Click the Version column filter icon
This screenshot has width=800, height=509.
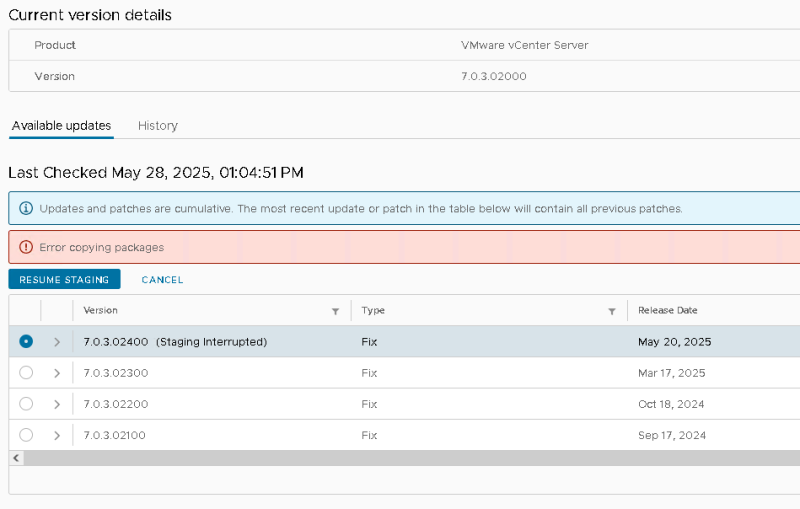pos(335,311)
